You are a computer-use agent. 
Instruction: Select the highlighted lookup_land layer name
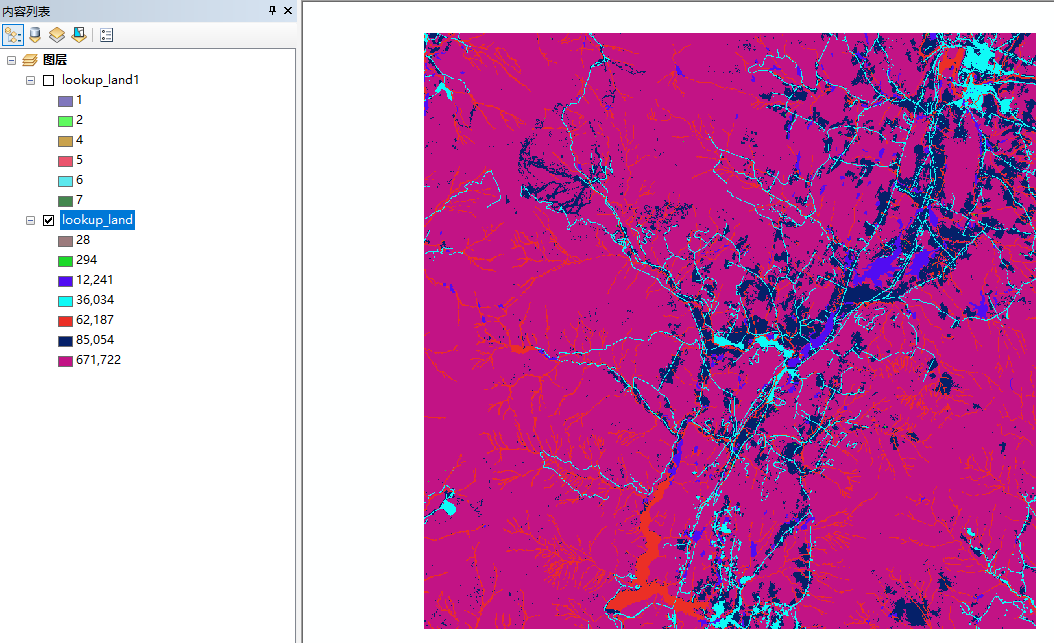[x=97, y=220]
